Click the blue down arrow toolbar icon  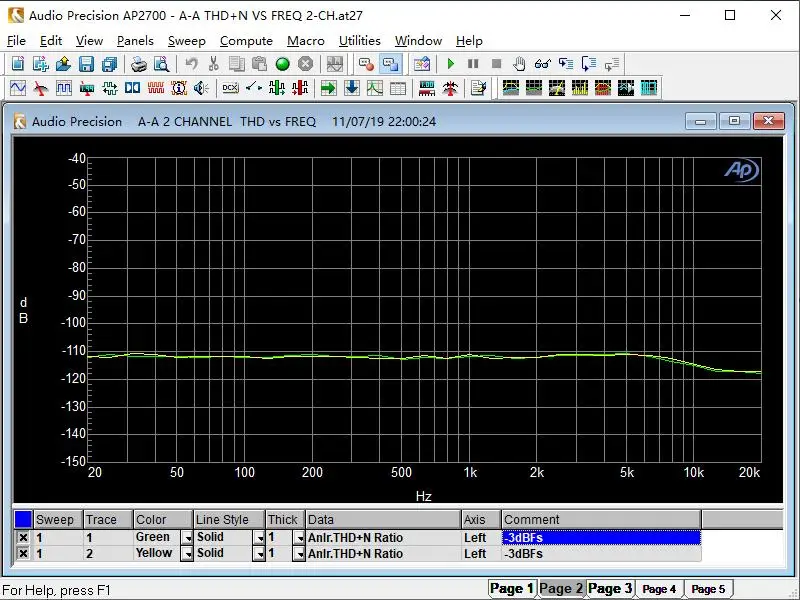pyautogui.click(x=352, y=88)
